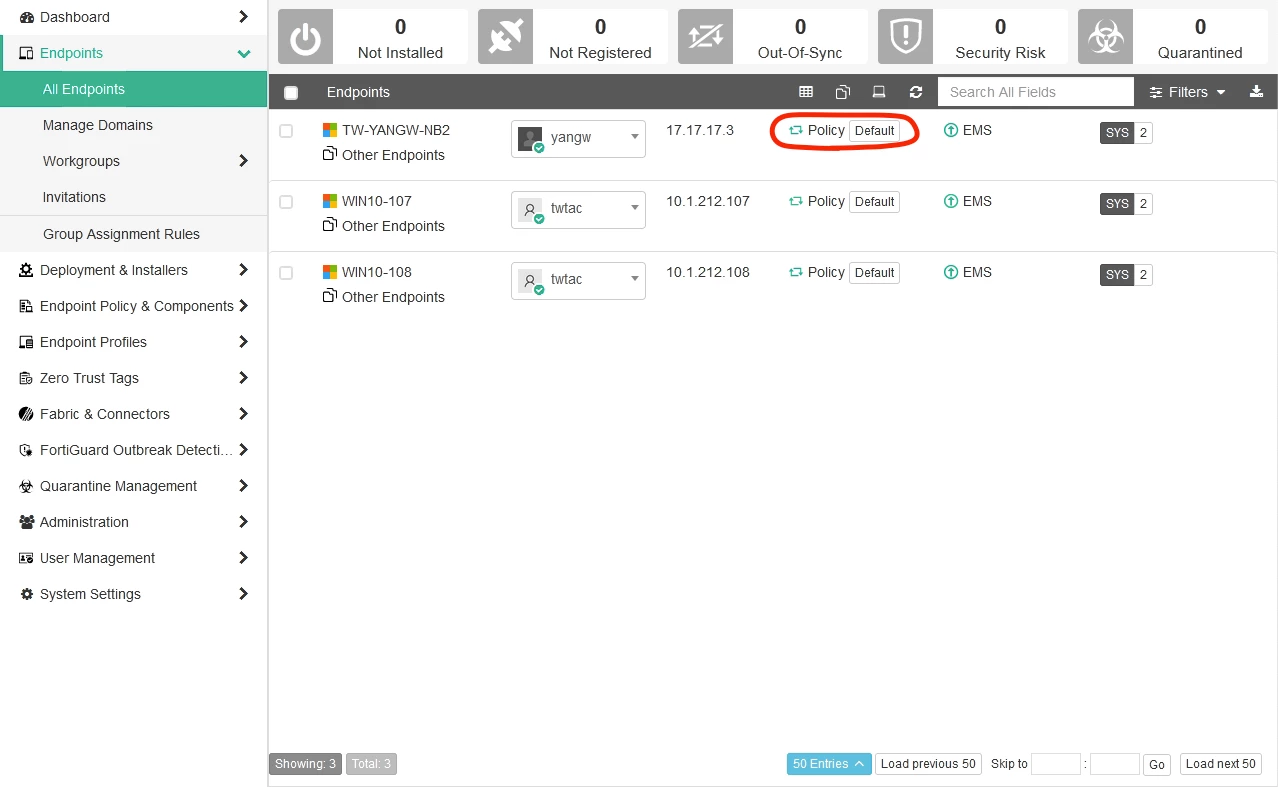Expand the Workgroups submenu chevron

click(243, 161)
